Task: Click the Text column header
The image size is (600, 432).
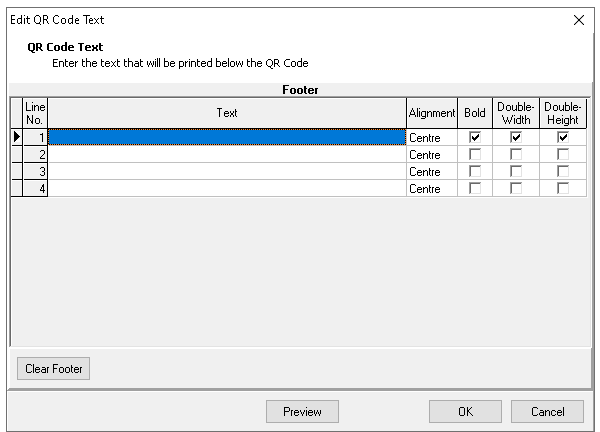Action: [x=227, y=113]
